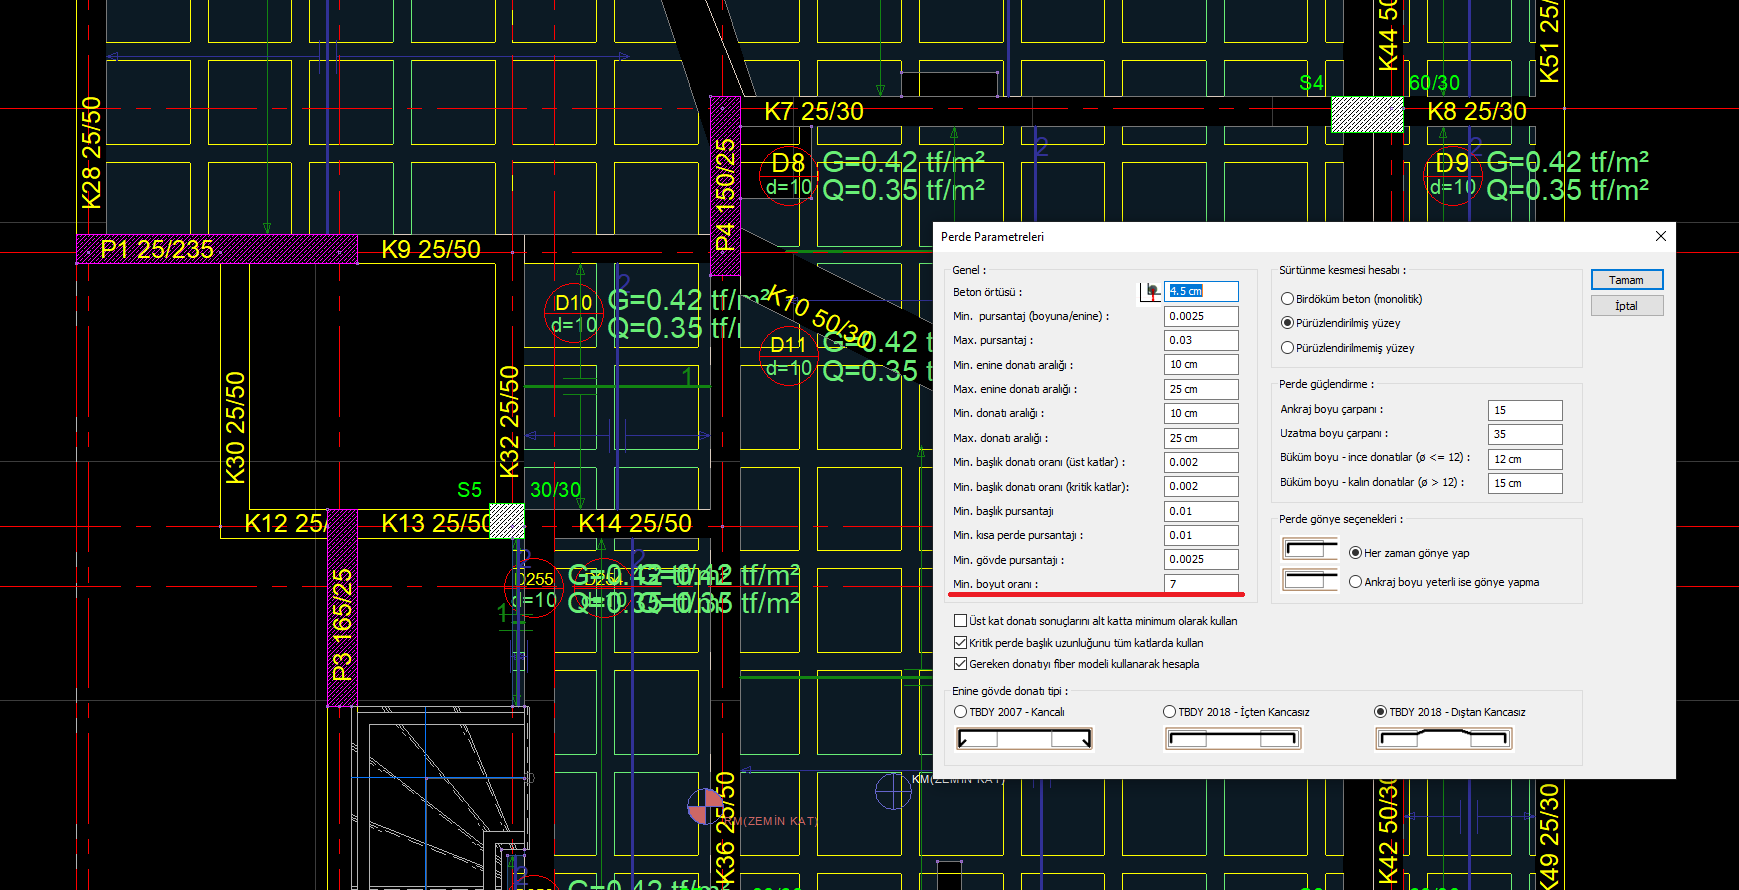Image resolution: width=1739 pixels, height=890 pixels.
Task: Edit Min. donatı aralığı field
Action: click(1201, 413)
